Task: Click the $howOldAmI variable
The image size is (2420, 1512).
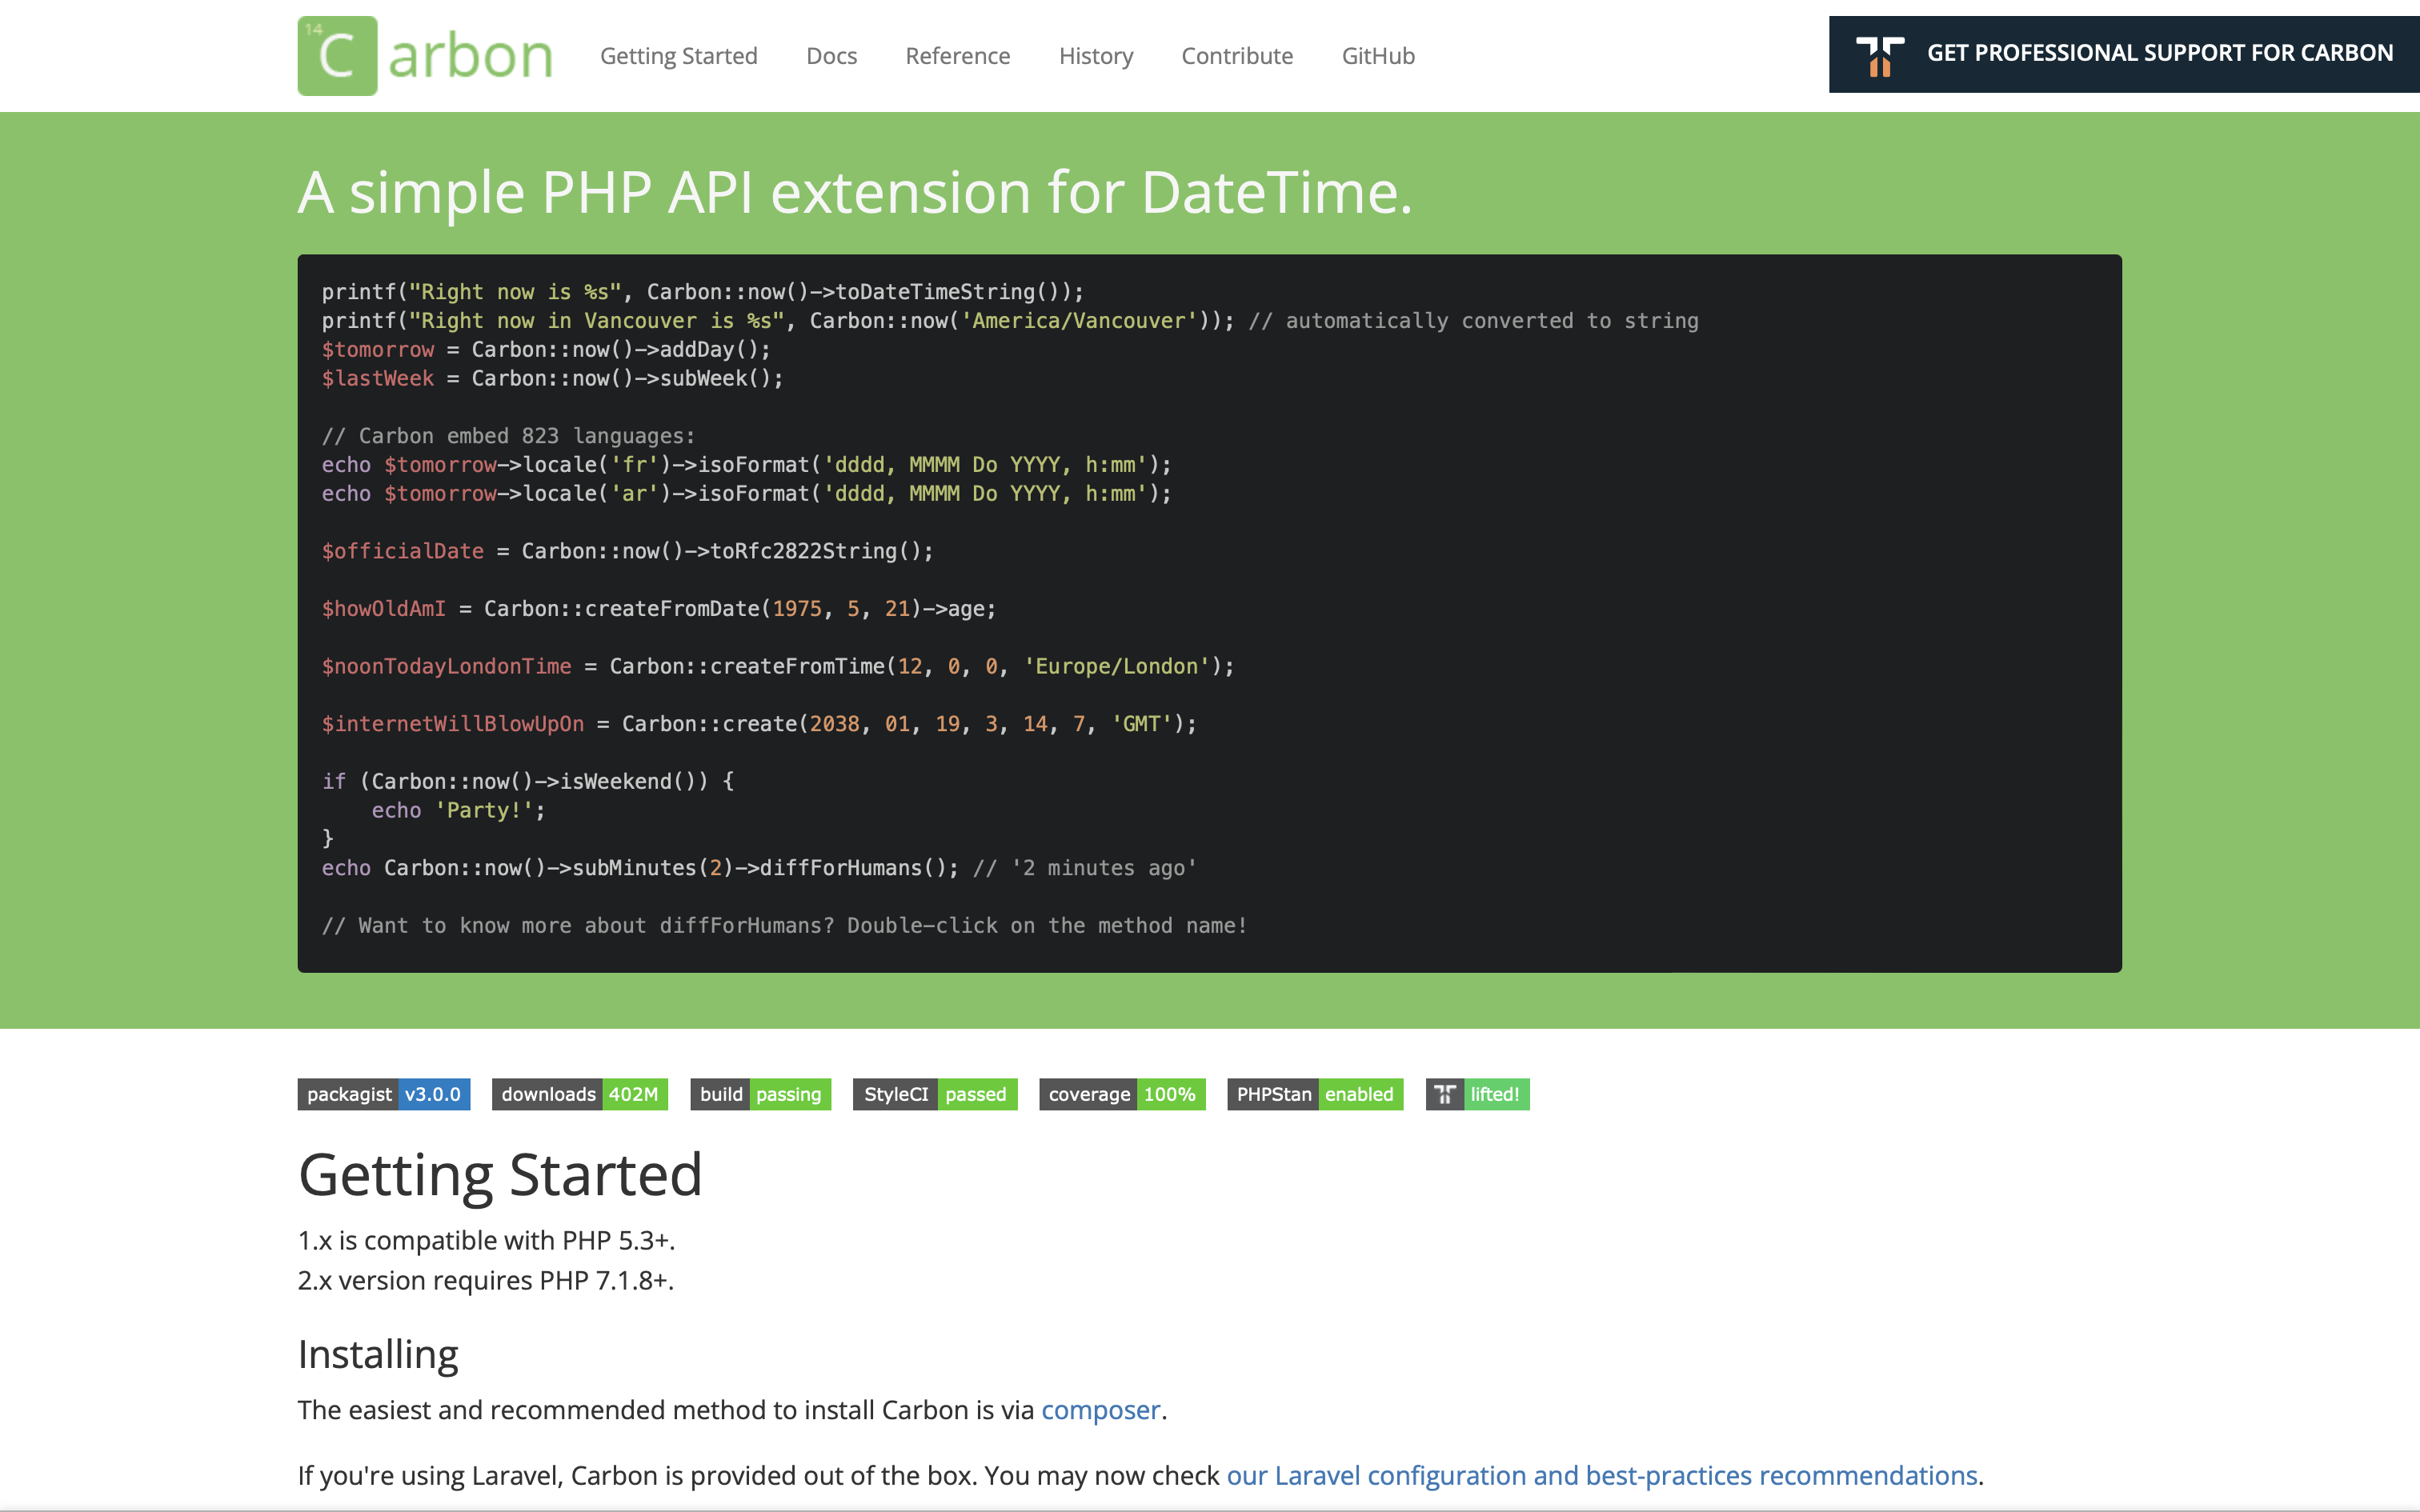Action: click(384, 609)
